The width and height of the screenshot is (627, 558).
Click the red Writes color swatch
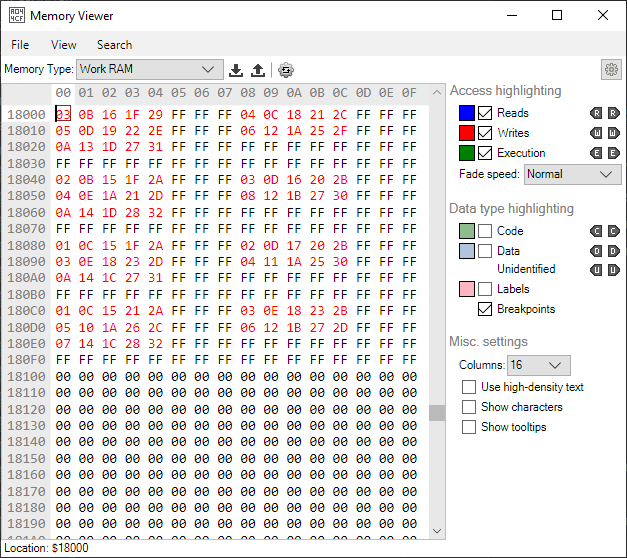click(467, 133)
